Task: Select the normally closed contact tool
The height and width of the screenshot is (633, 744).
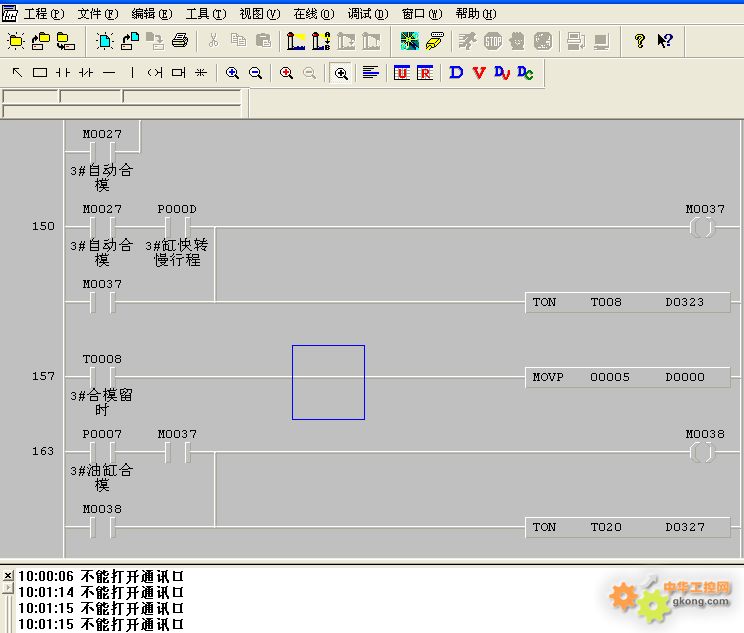Action: point(86,73)
